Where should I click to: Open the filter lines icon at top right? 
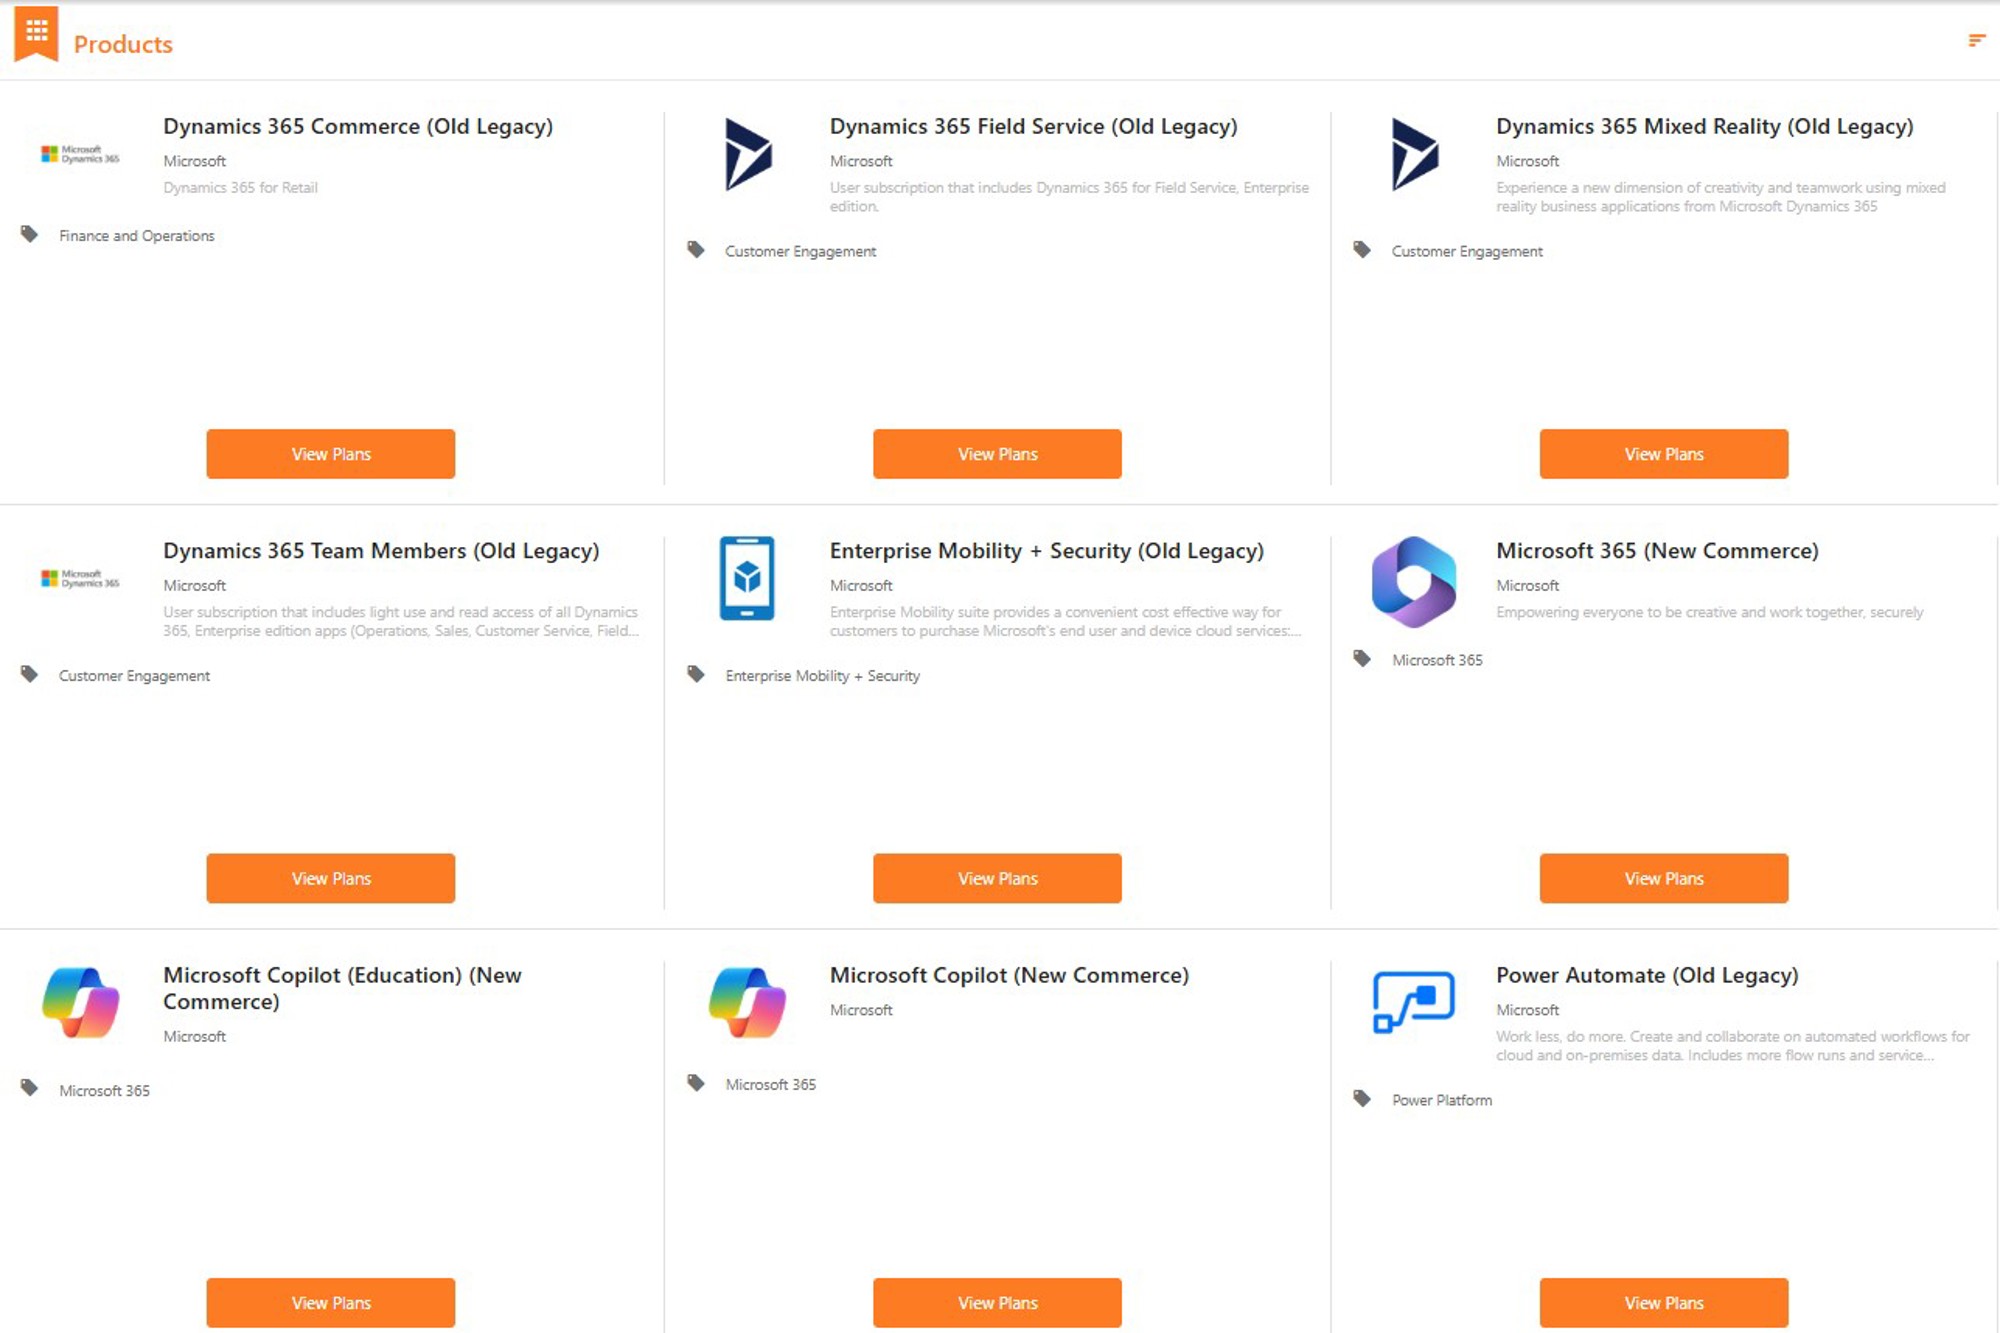(1976, 41)
